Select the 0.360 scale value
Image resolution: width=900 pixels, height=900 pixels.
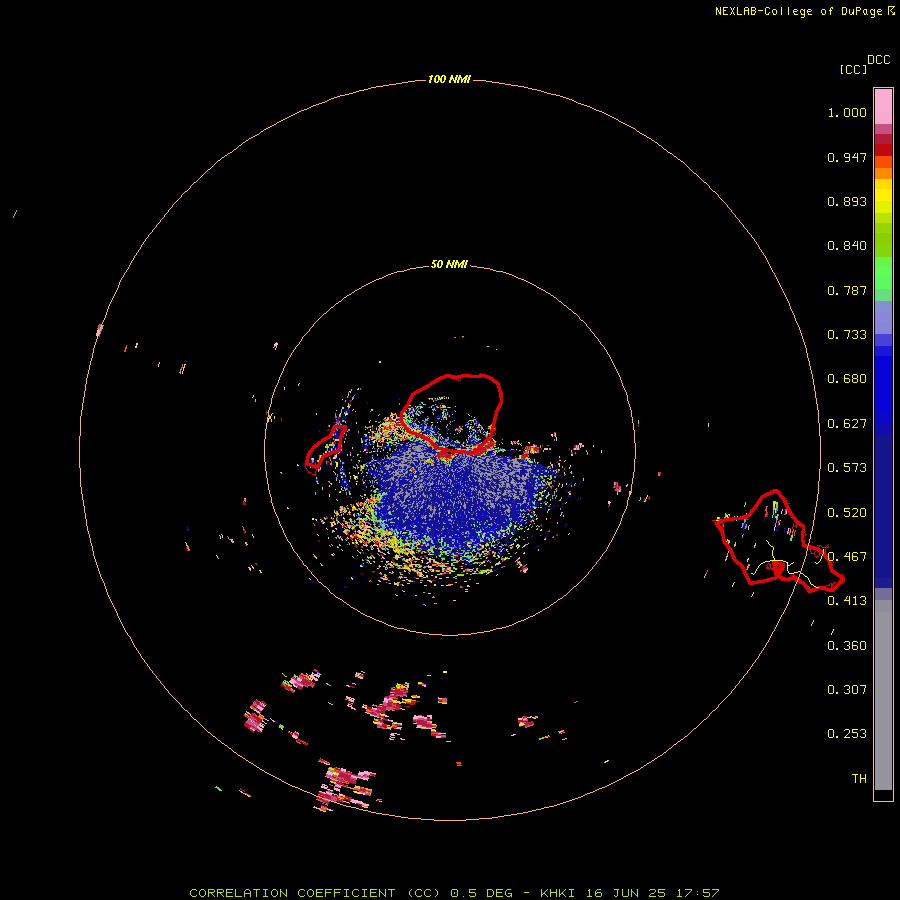tap(847, 646)
